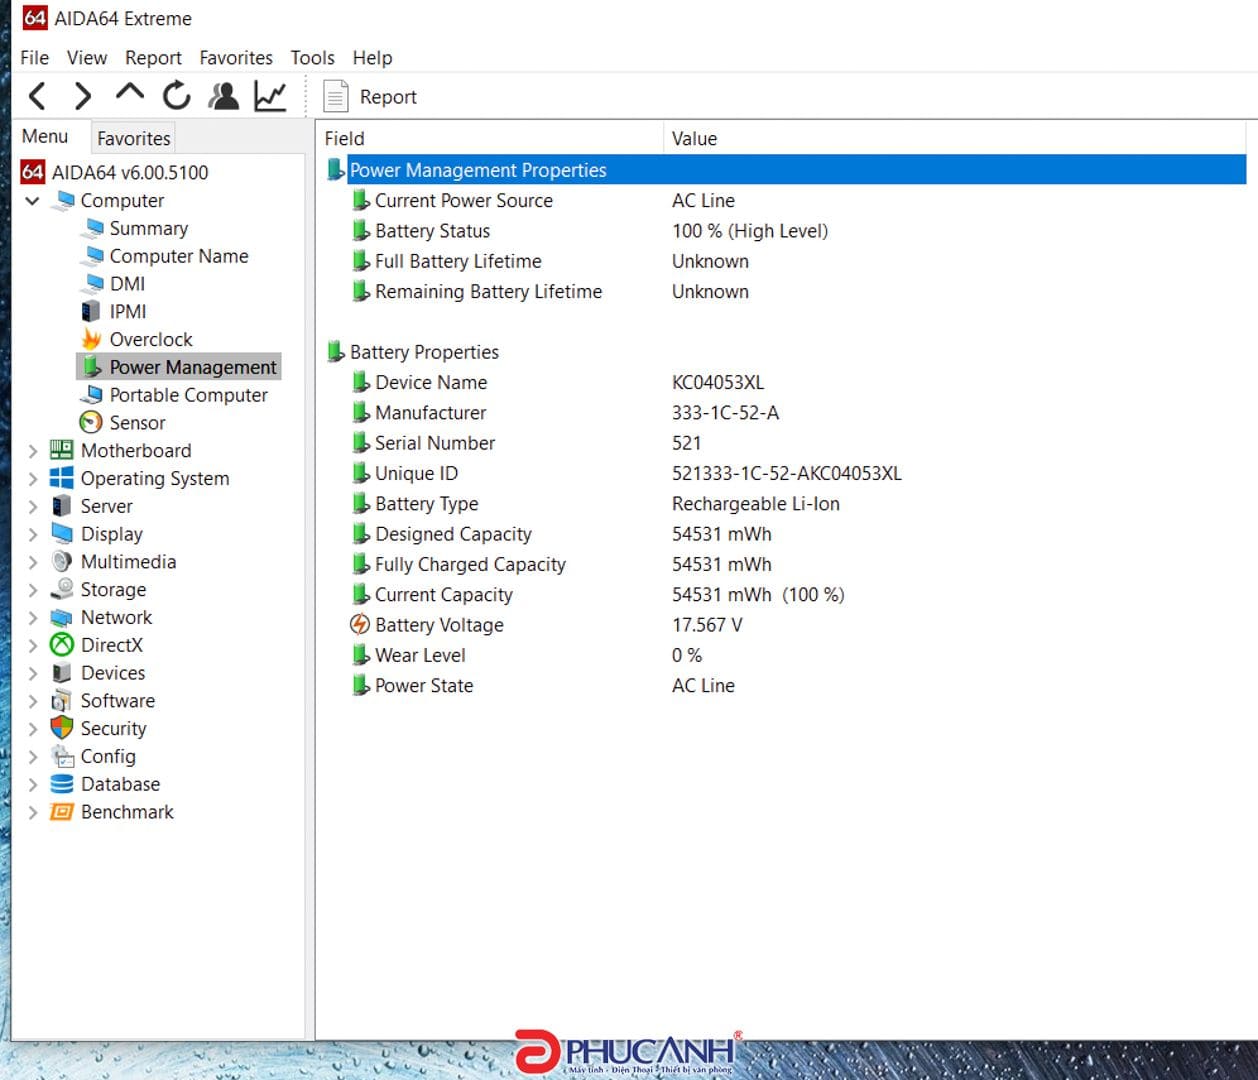Select Summary in the Computer tree
1258x1080 pixels.
pyautogui.click(x=148, y=229)
